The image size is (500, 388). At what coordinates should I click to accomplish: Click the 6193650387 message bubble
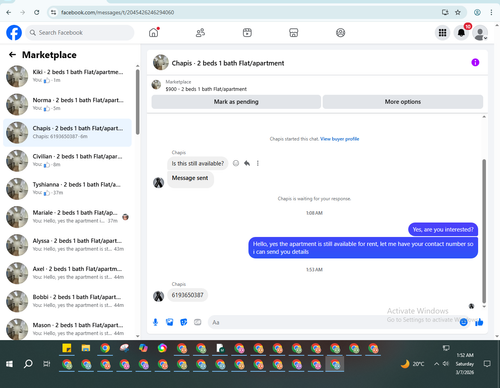[187, 295]
